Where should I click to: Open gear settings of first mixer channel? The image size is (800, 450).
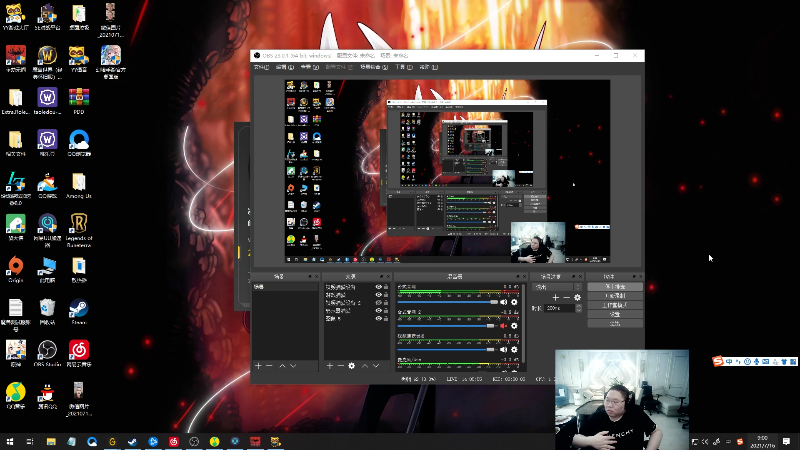point(514,302)
